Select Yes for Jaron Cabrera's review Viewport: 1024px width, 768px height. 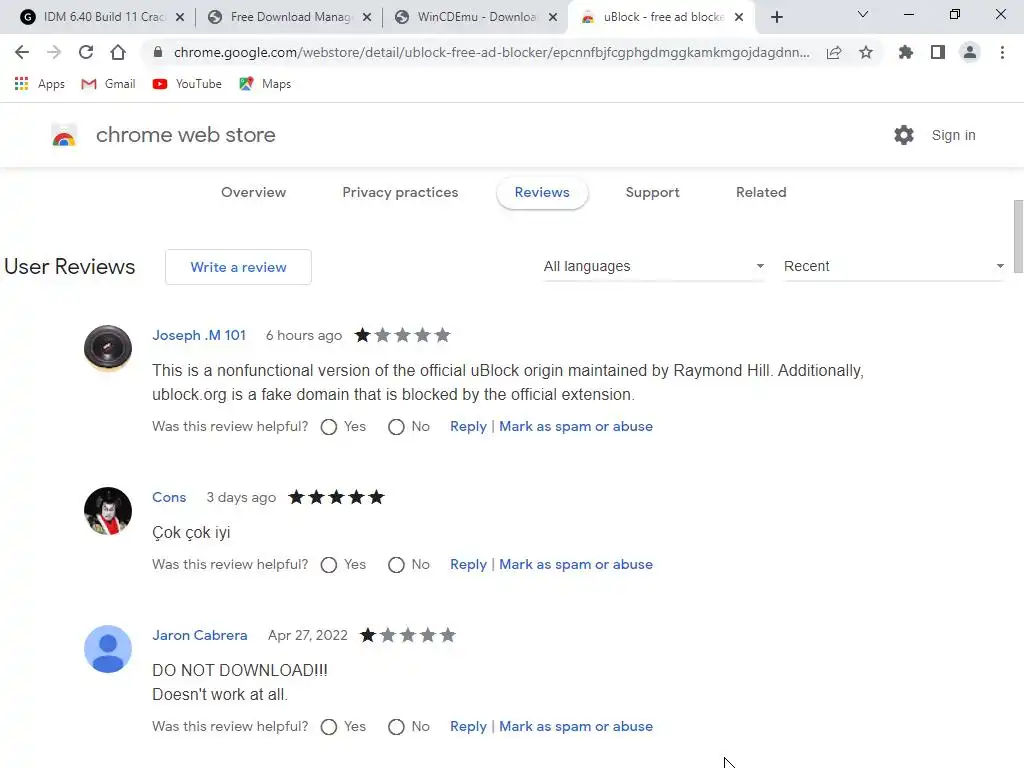pos(329,727)
